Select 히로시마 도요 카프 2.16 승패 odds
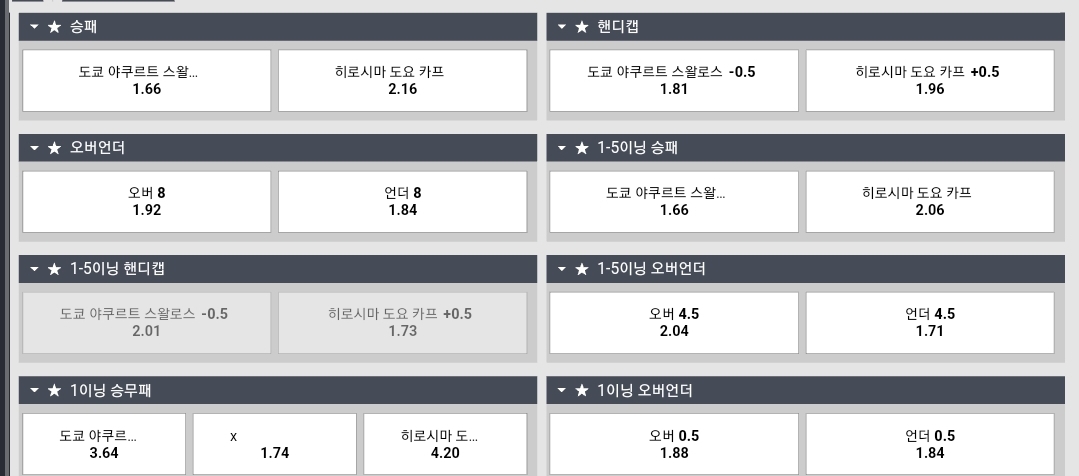 pyautogui.click(x=403, y=80)
